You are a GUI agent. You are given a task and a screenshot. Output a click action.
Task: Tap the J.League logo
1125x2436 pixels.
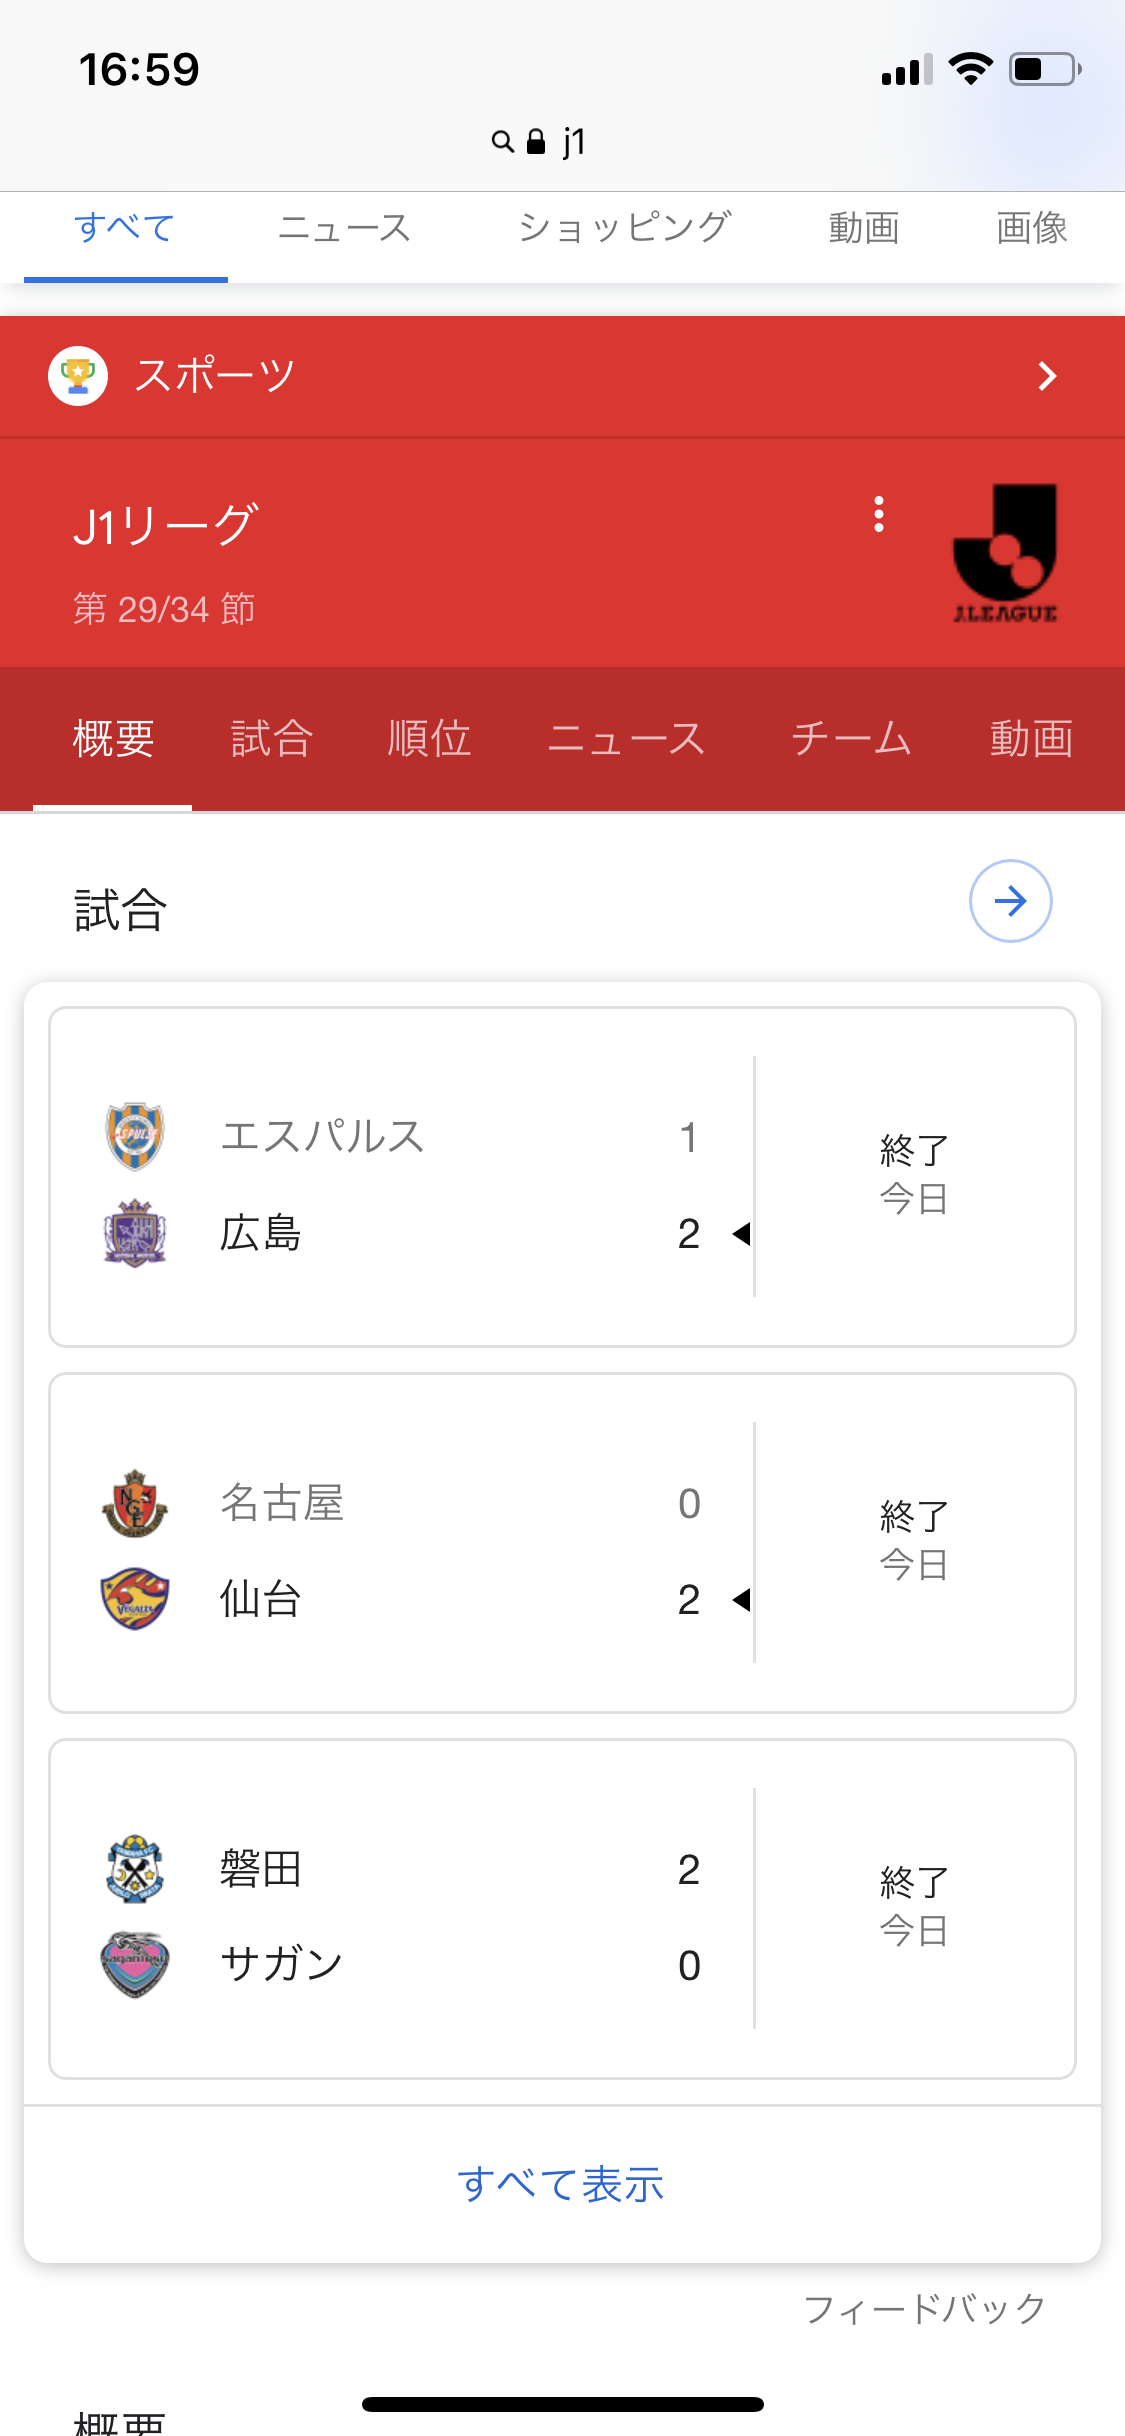(1005, 553)
